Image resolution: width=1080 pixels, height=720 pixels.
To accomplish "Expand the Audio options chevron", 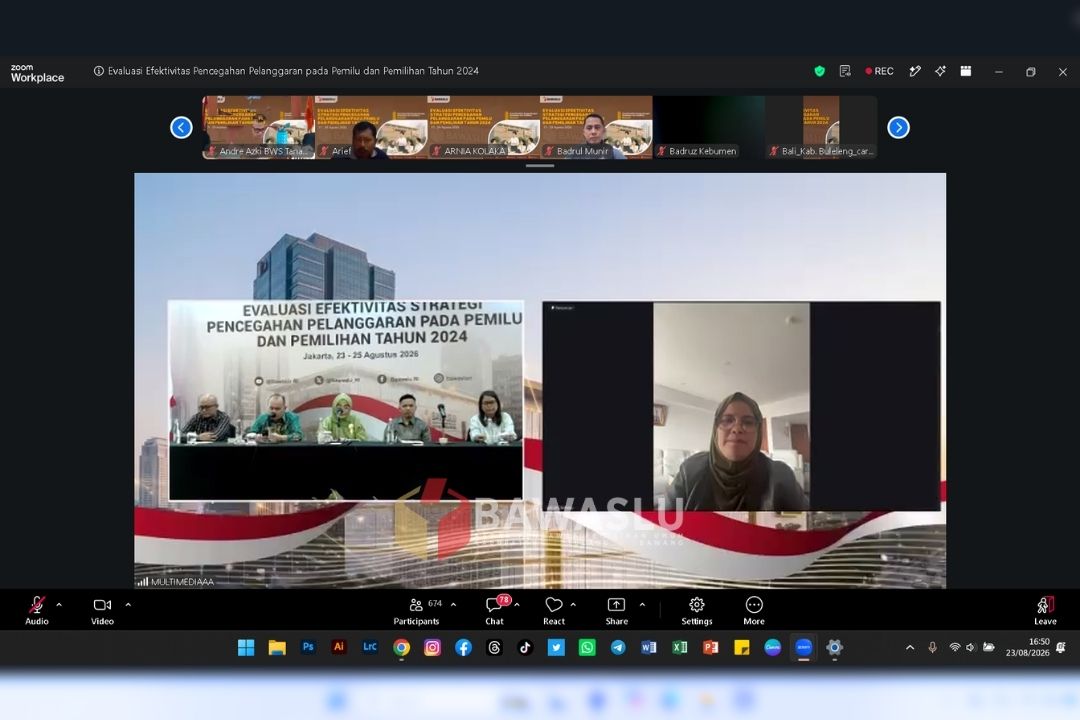I will (59, 605).
